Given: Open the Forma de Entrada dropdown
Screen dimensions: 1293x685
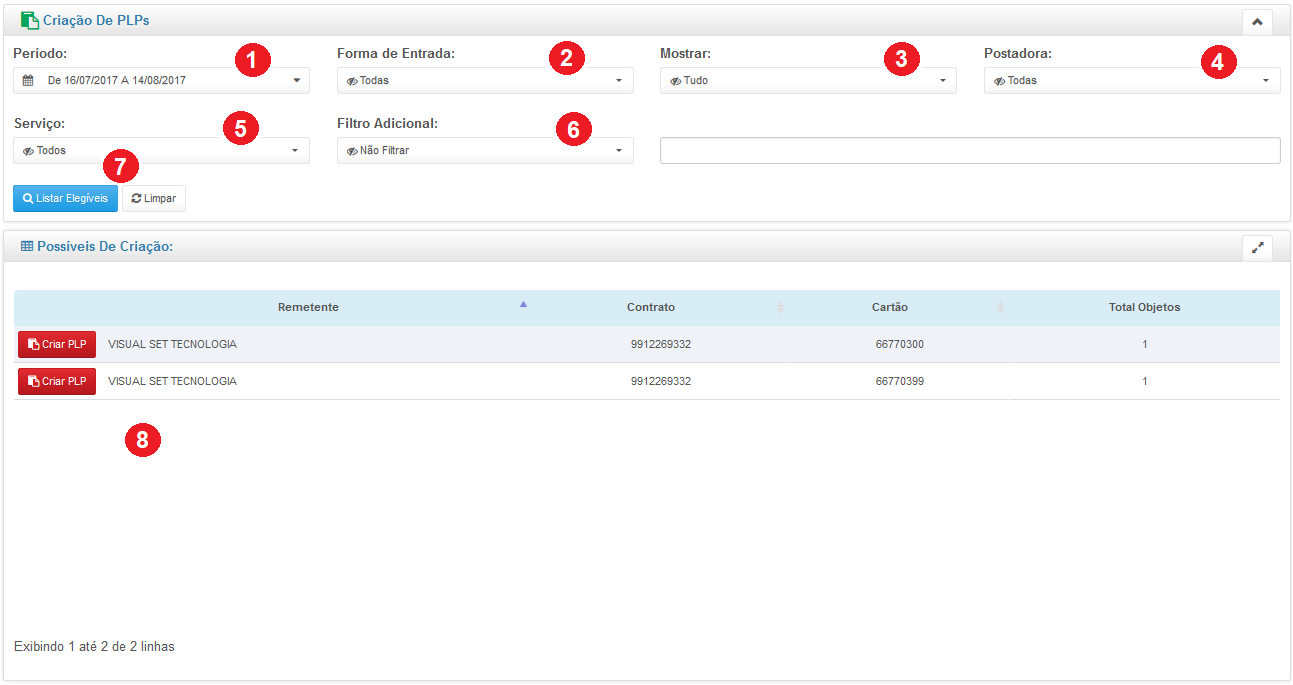Looking at the screenshot, I should (485, 81).
